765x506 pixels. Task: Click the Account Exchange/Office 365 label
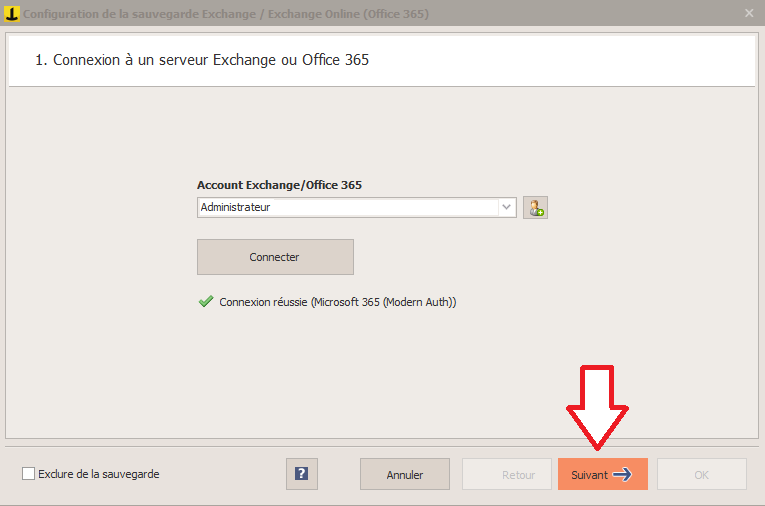[x=280, y=185]
